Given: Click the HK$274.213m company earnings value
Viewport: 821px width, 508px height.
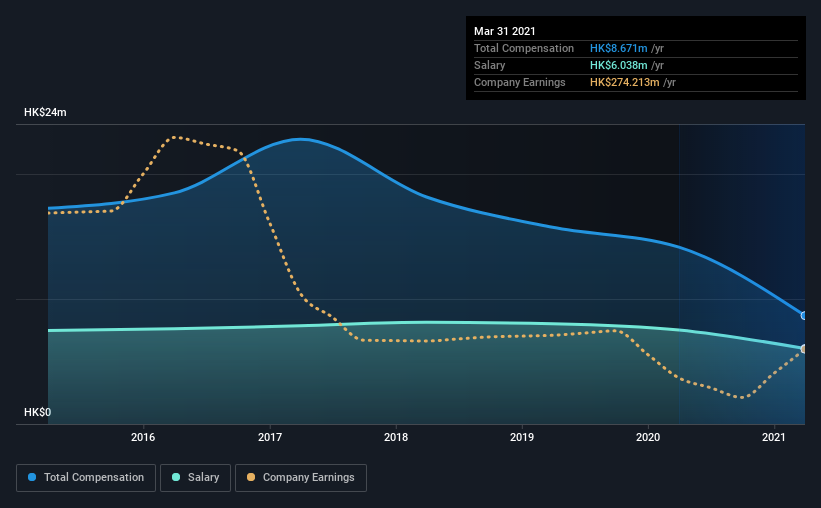Looking at the screenshot, I should 625,82.
